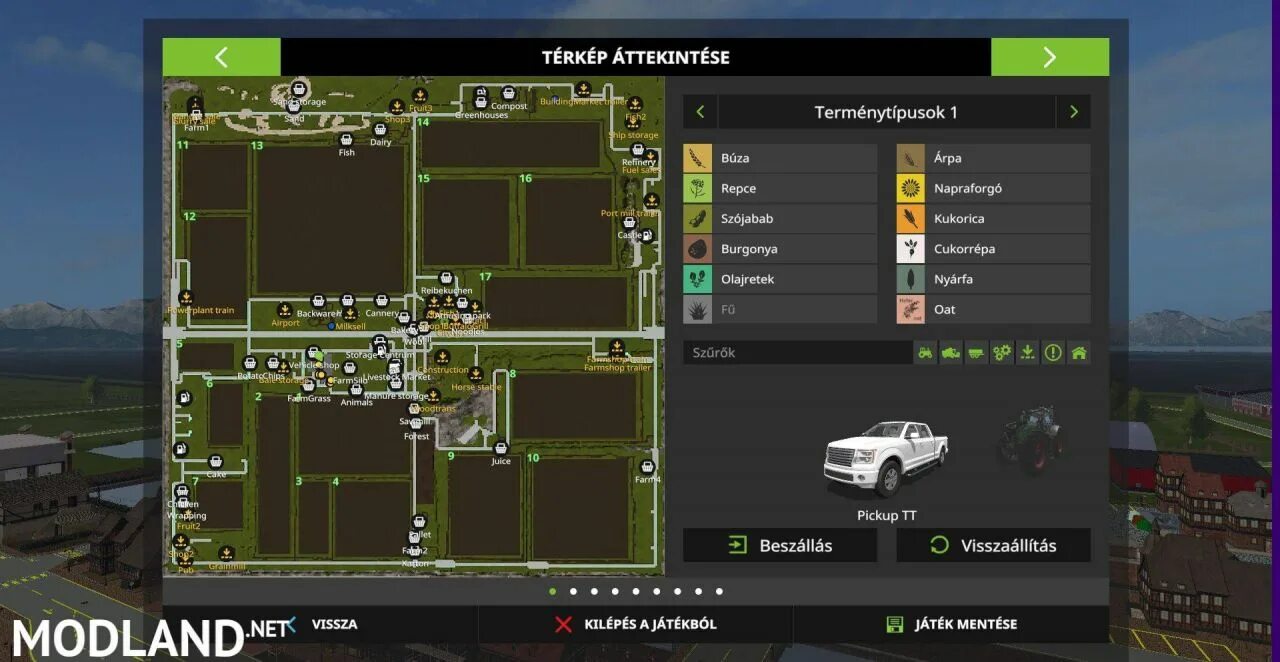Click the Fish shop icon on map
Screen dimensions: 1280x662
(347, 140)
